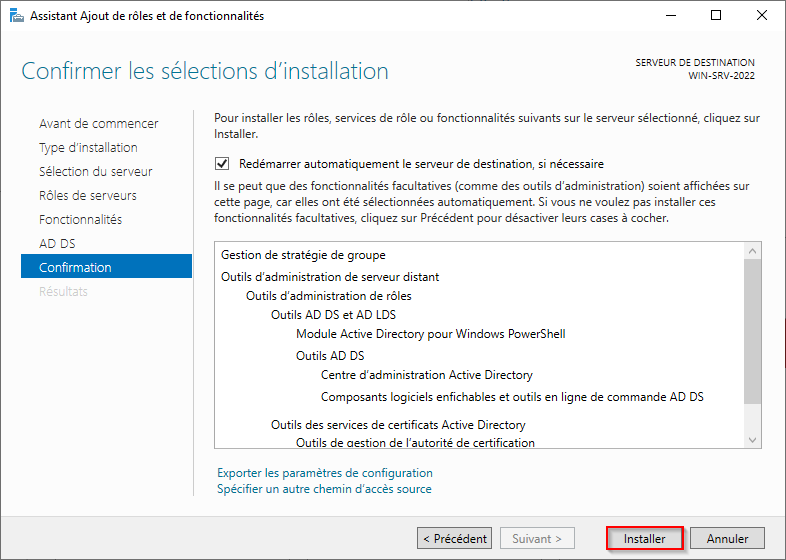Click the Confirmer les sélections d'installation heading

click(x=205, y=71)
